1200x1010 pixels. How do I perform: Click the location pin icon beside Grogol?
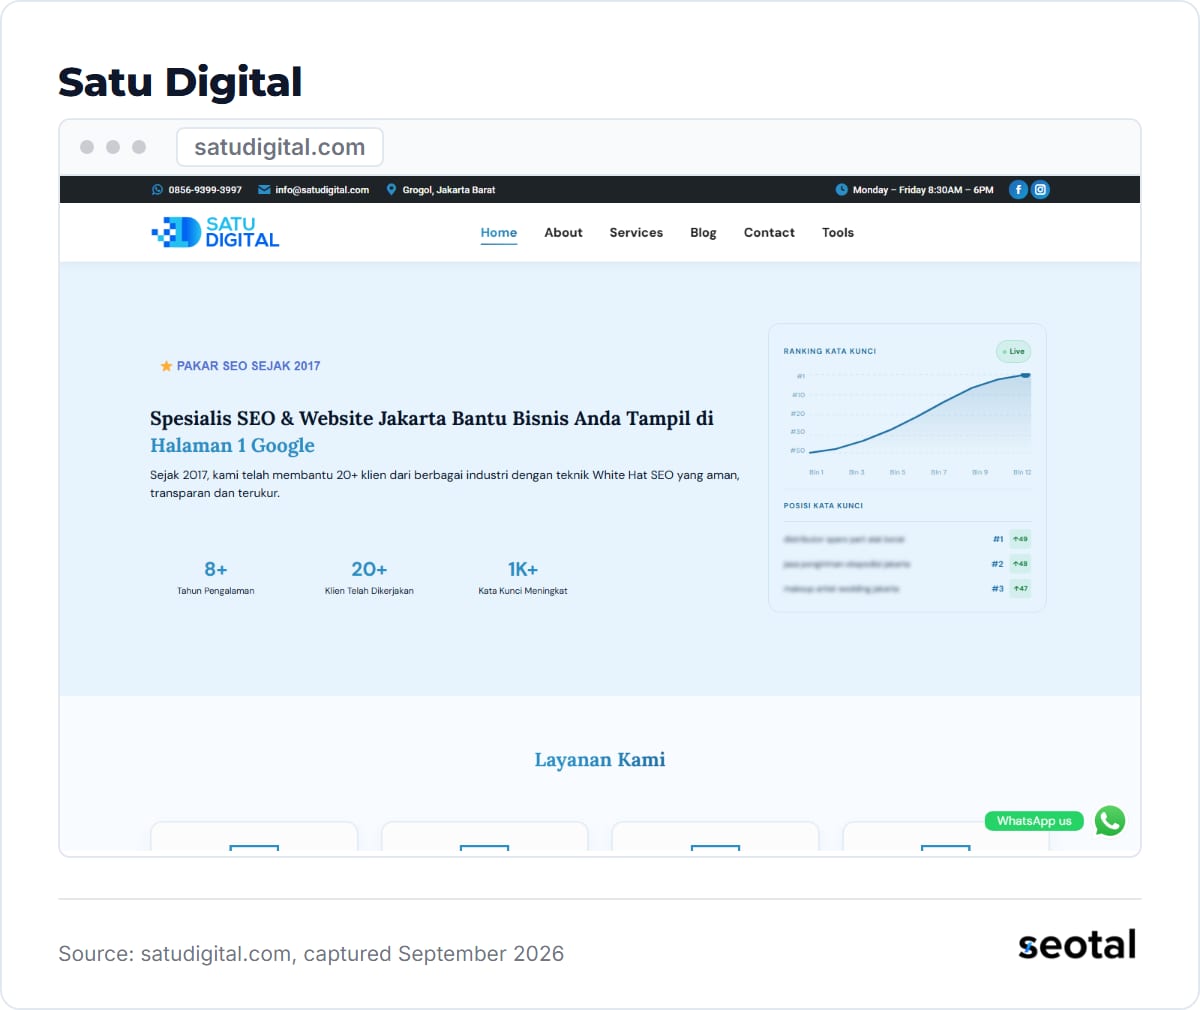(x=391, y=190)
